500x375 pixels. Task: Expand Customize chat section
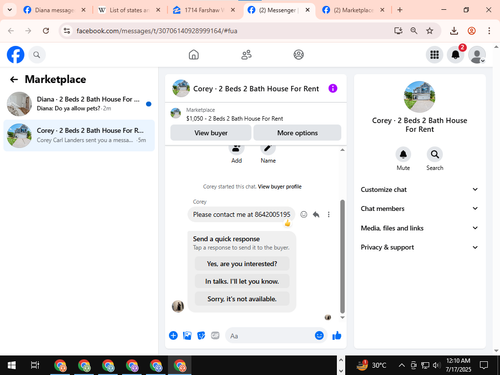[419, 189]
